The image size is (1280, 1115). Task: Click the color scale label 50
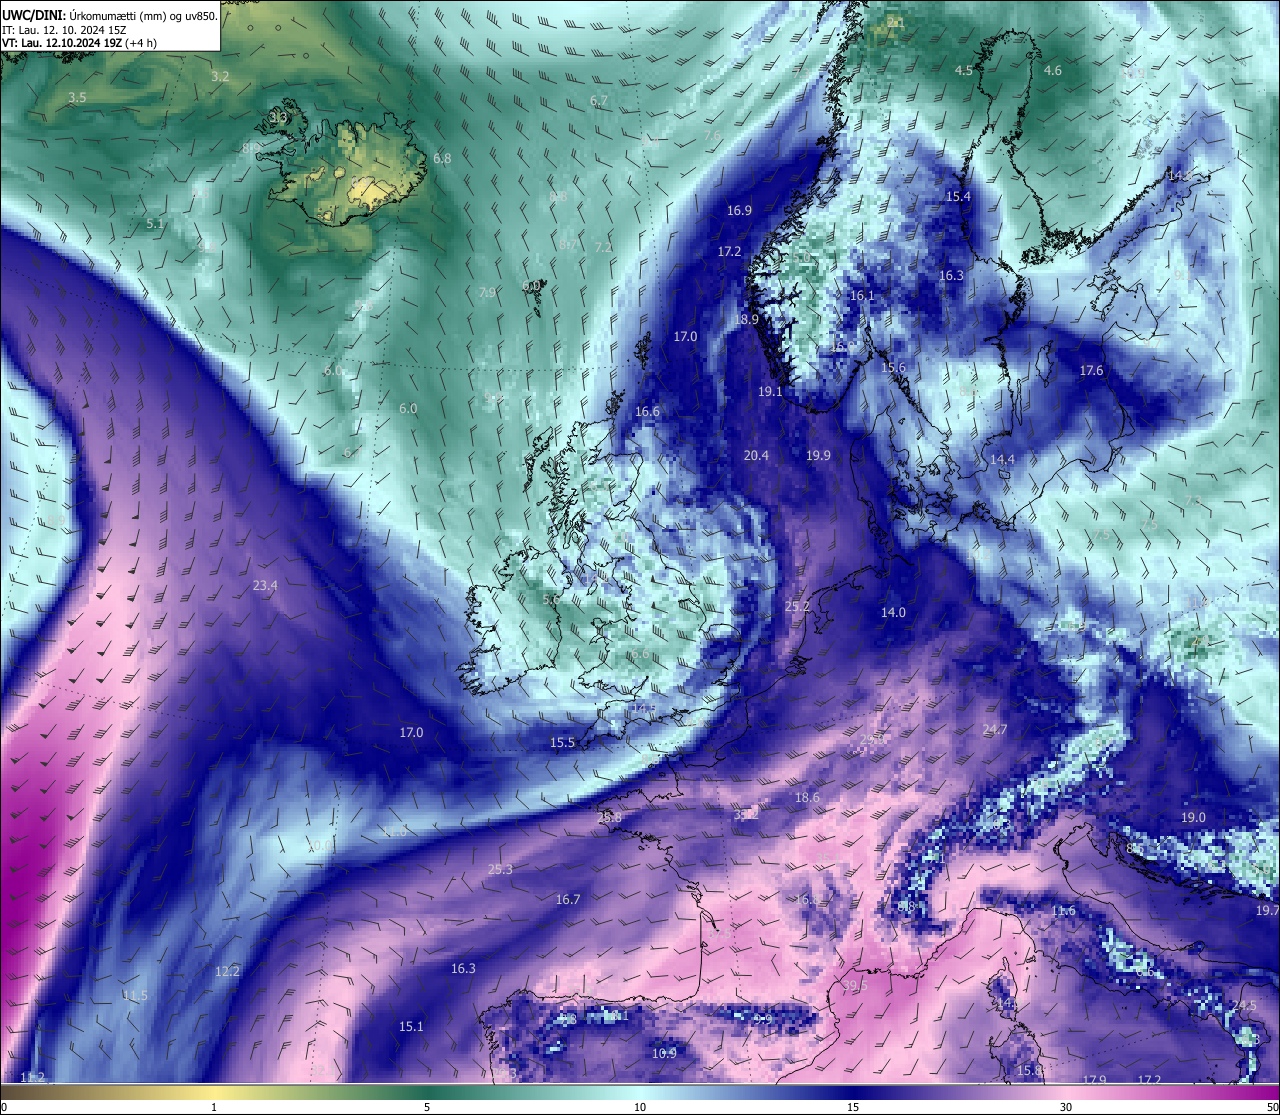(1272, 1107)
